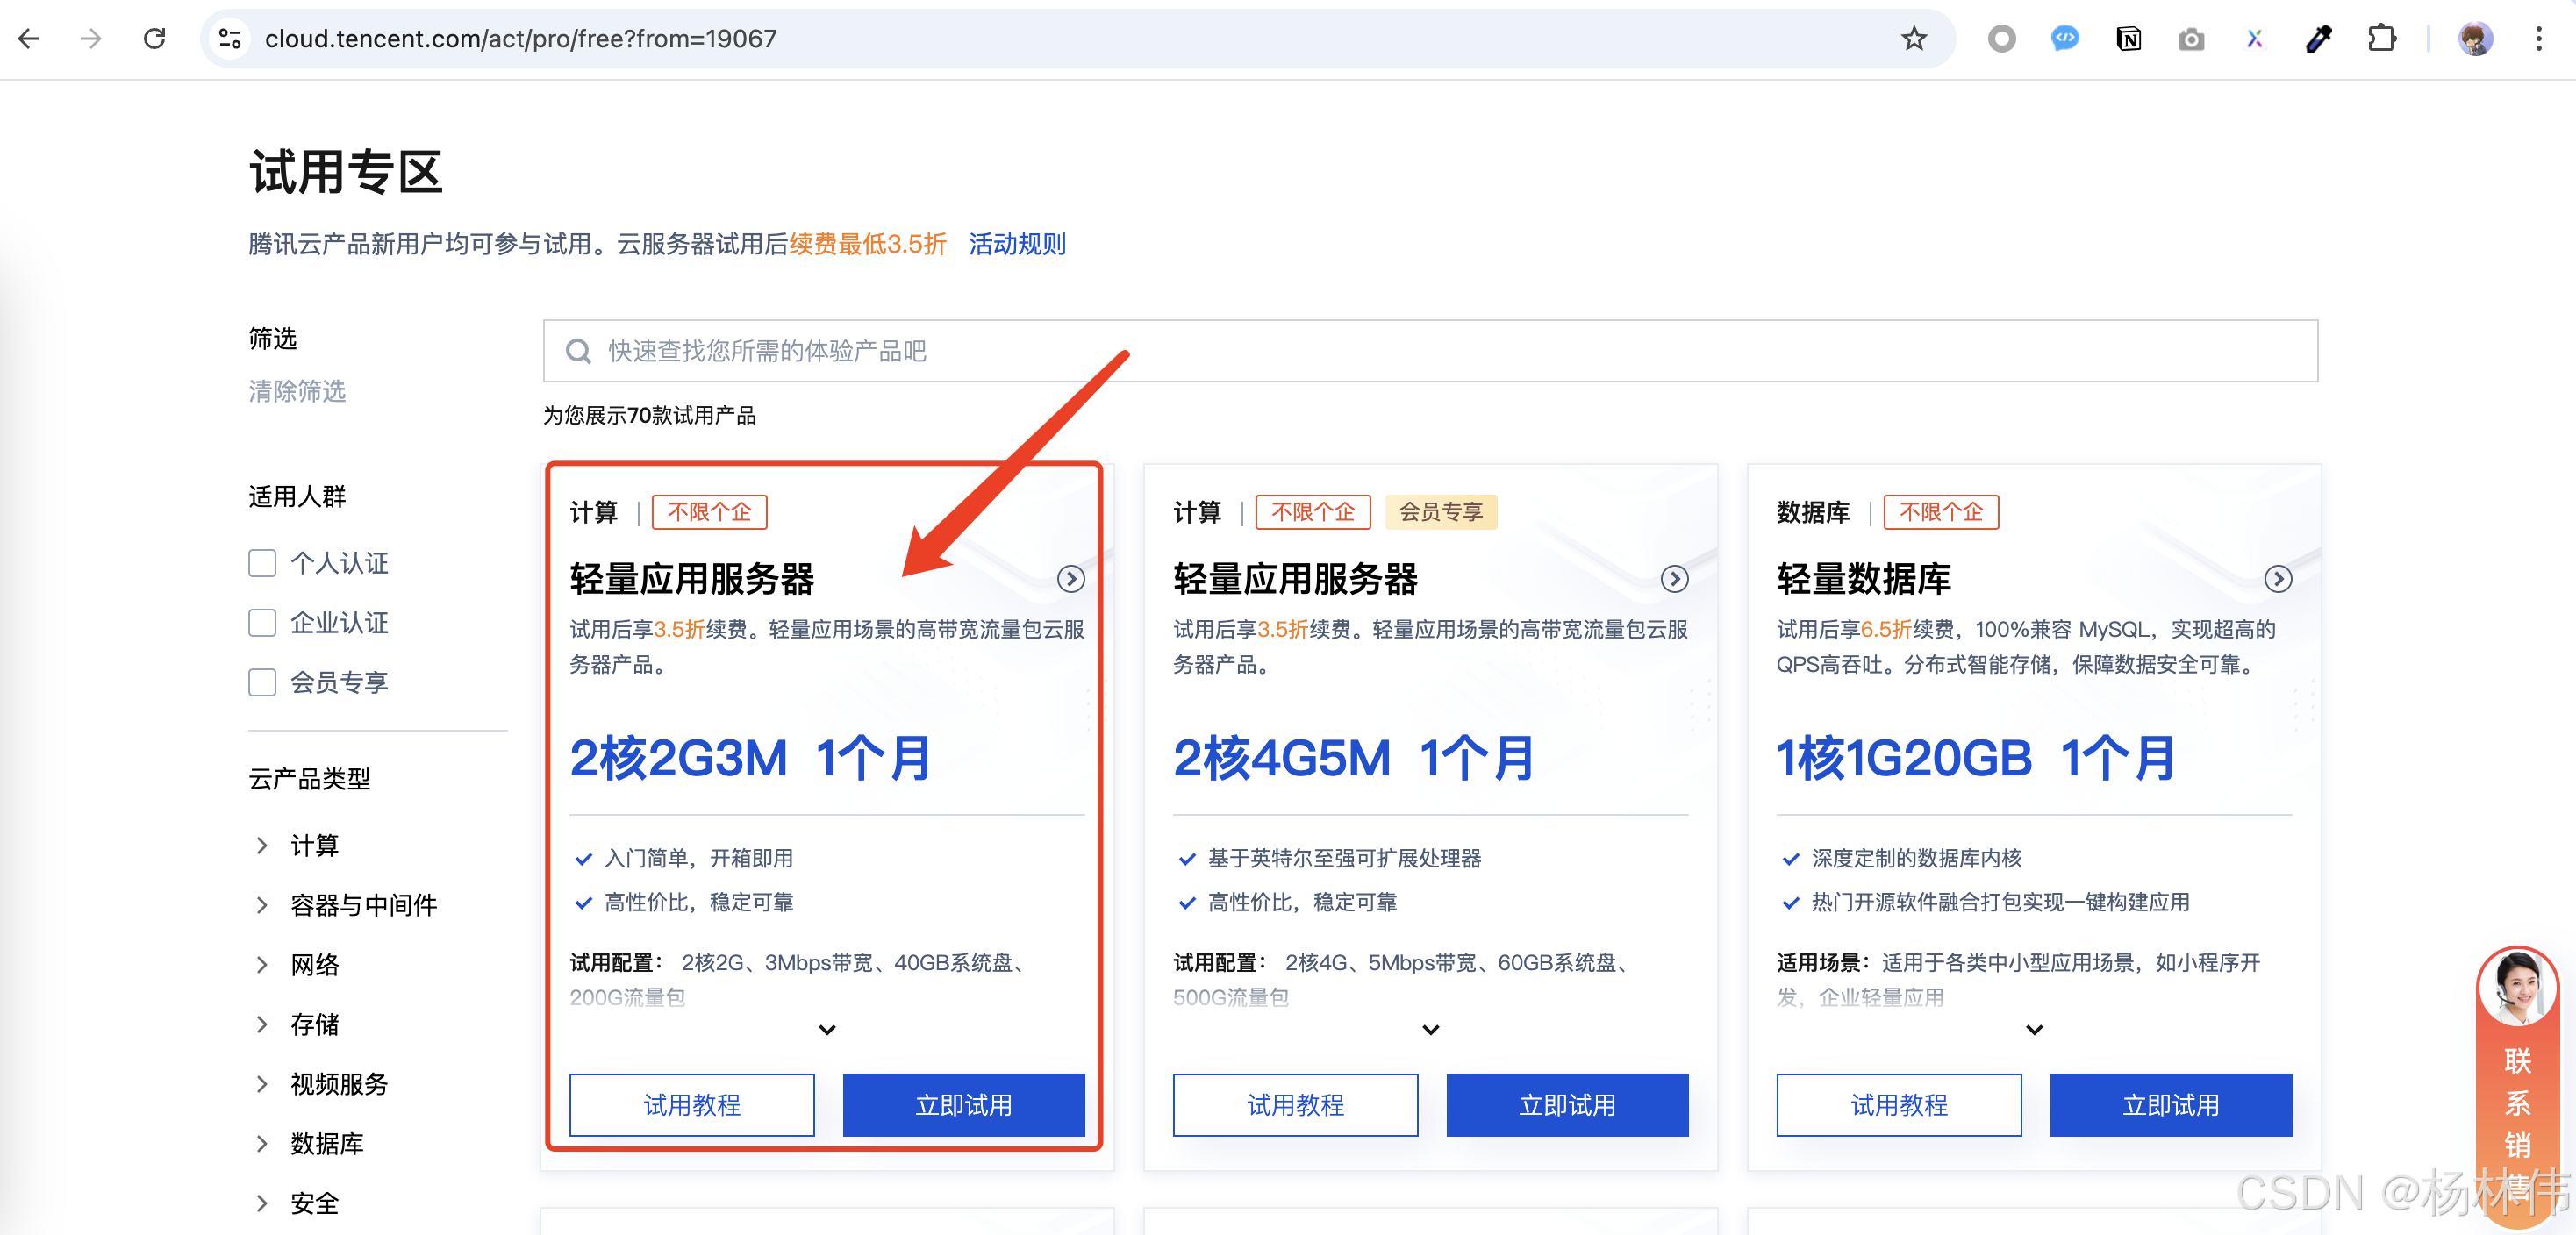
Task: Open details arrow on 轻量数据库 card
Action: tap(2277, 578)
